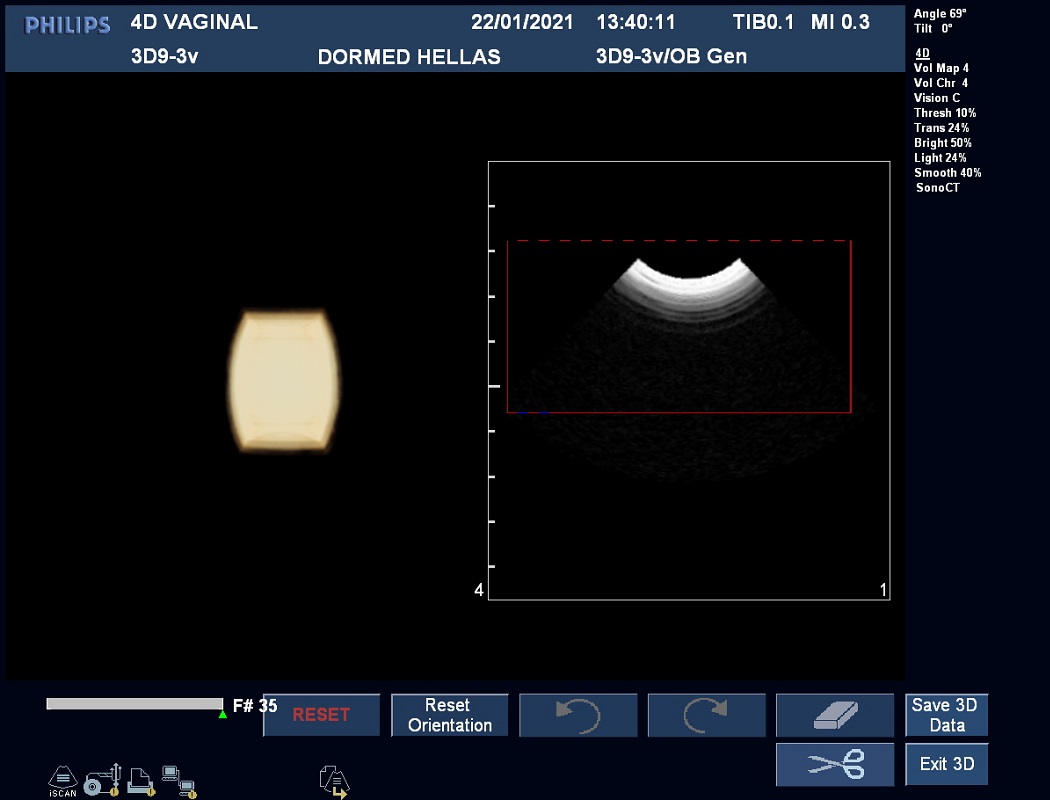
Task: Select the scissors trim tool
Action: [x=834, y=764]
